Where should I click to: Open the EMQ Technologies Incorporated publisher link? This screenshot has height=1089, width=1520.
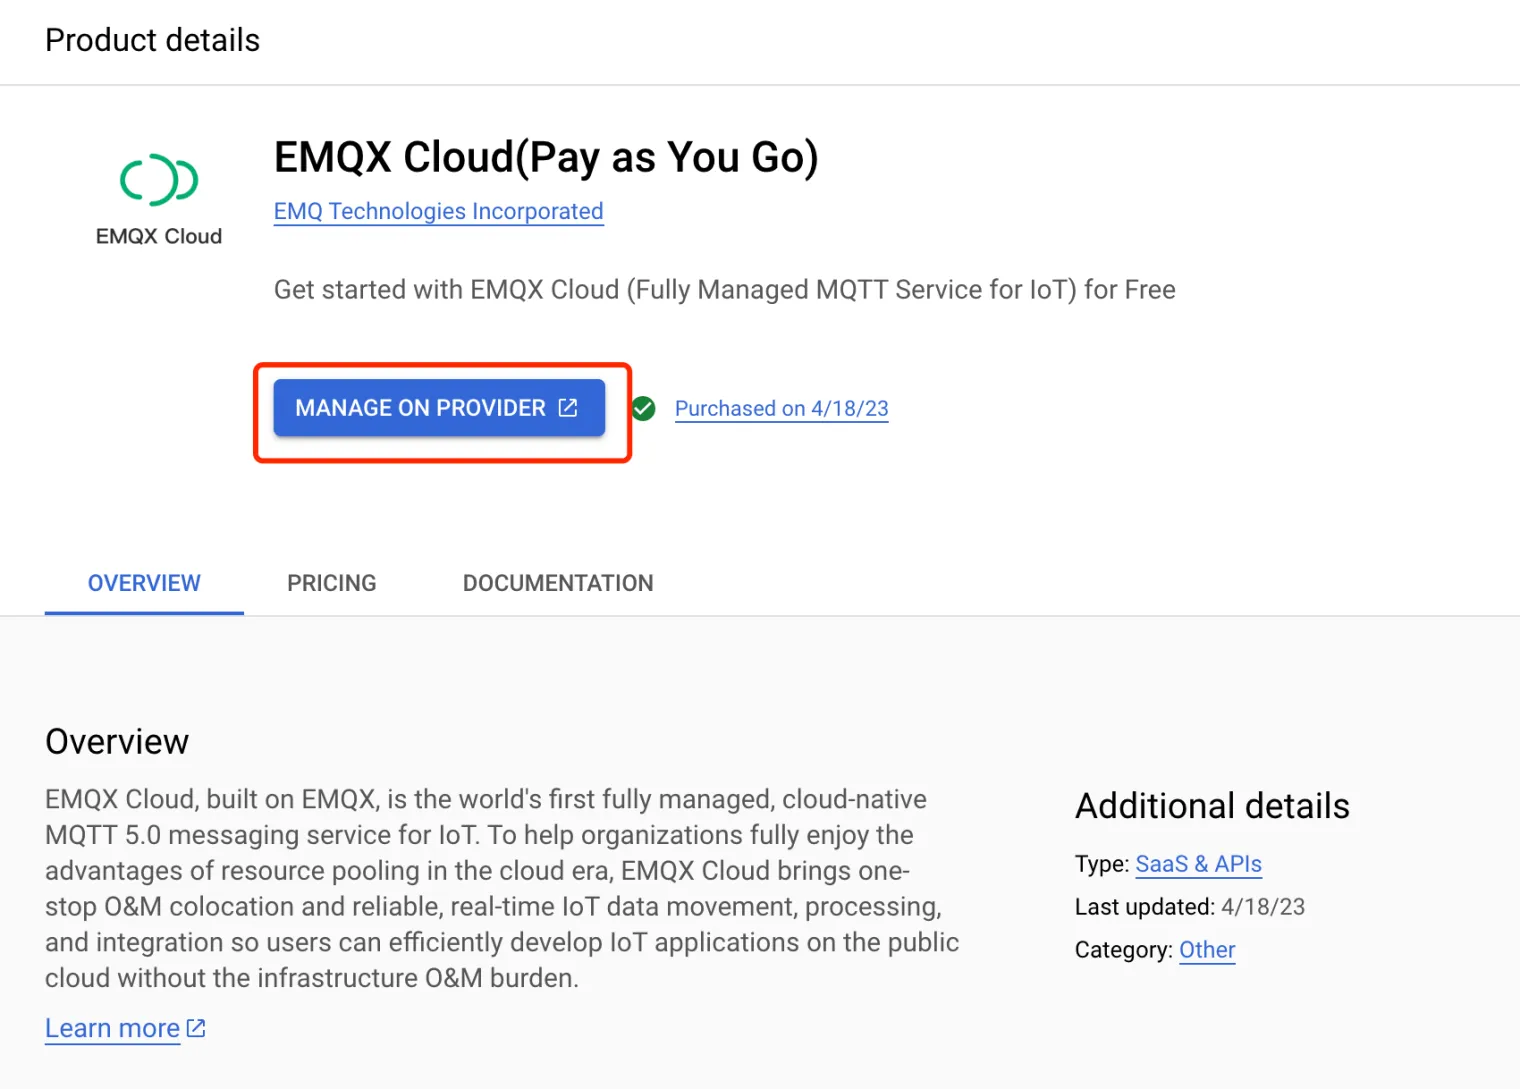[438, 212]
